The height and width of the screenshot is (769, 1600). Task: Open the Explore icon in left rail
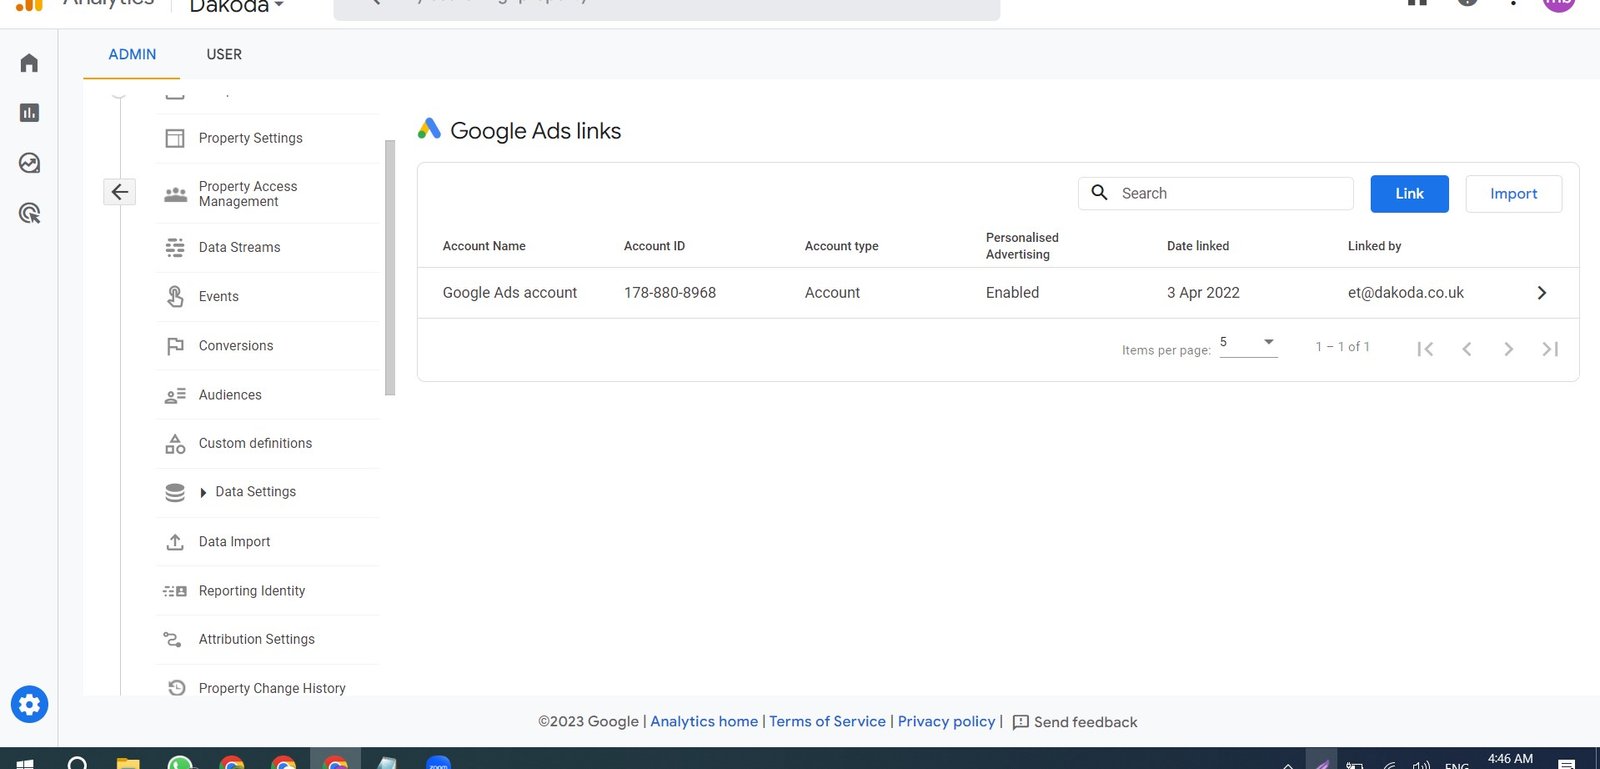pyautogui.click(x=29, y=163)
